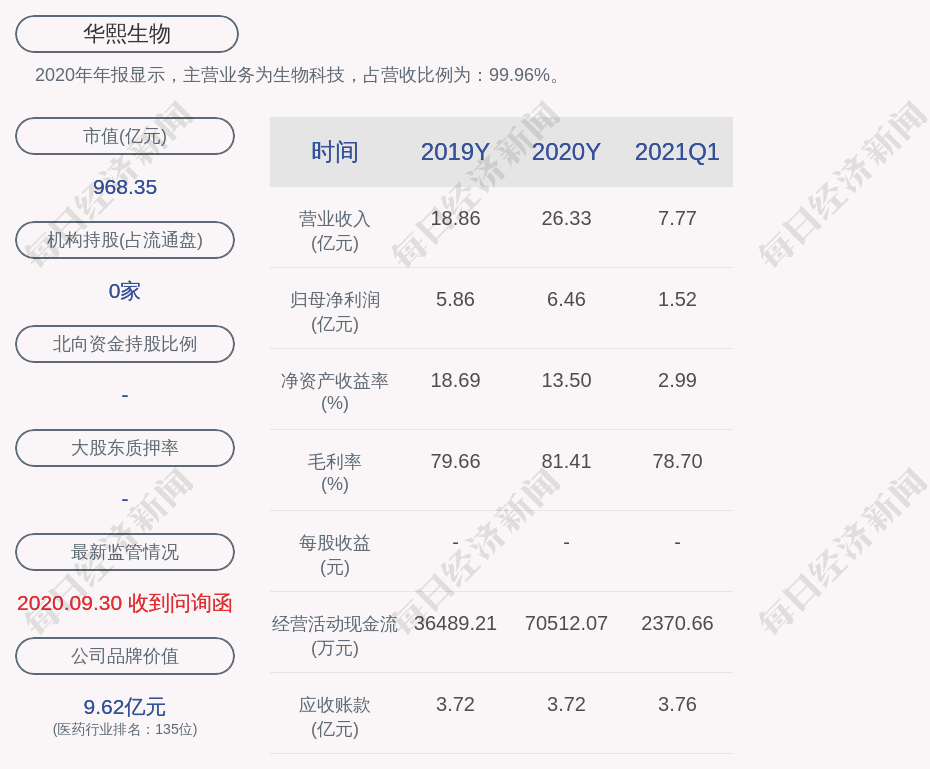930x769 pixels.
Task: Click the 每股收益(元) row label
Action: [x=335, y=555]
